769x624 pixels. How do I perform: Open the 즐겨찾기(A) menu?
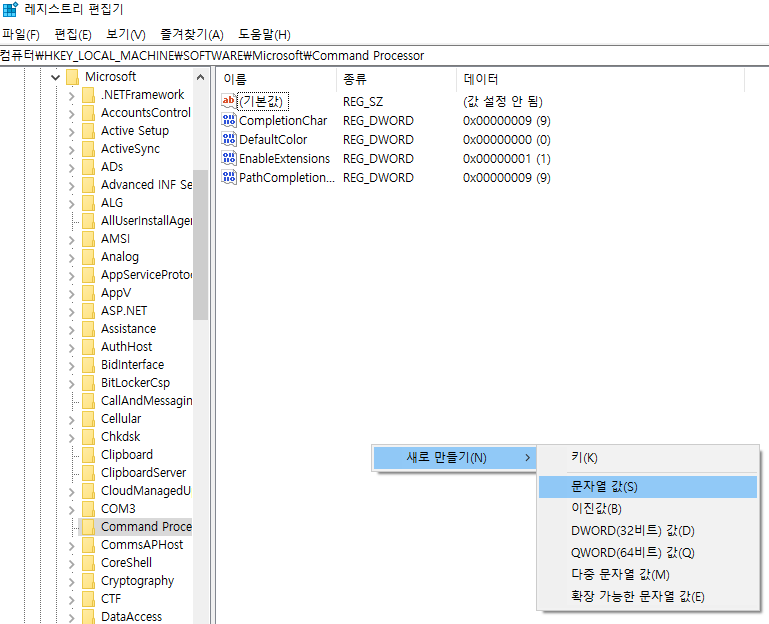click(192, 34)
